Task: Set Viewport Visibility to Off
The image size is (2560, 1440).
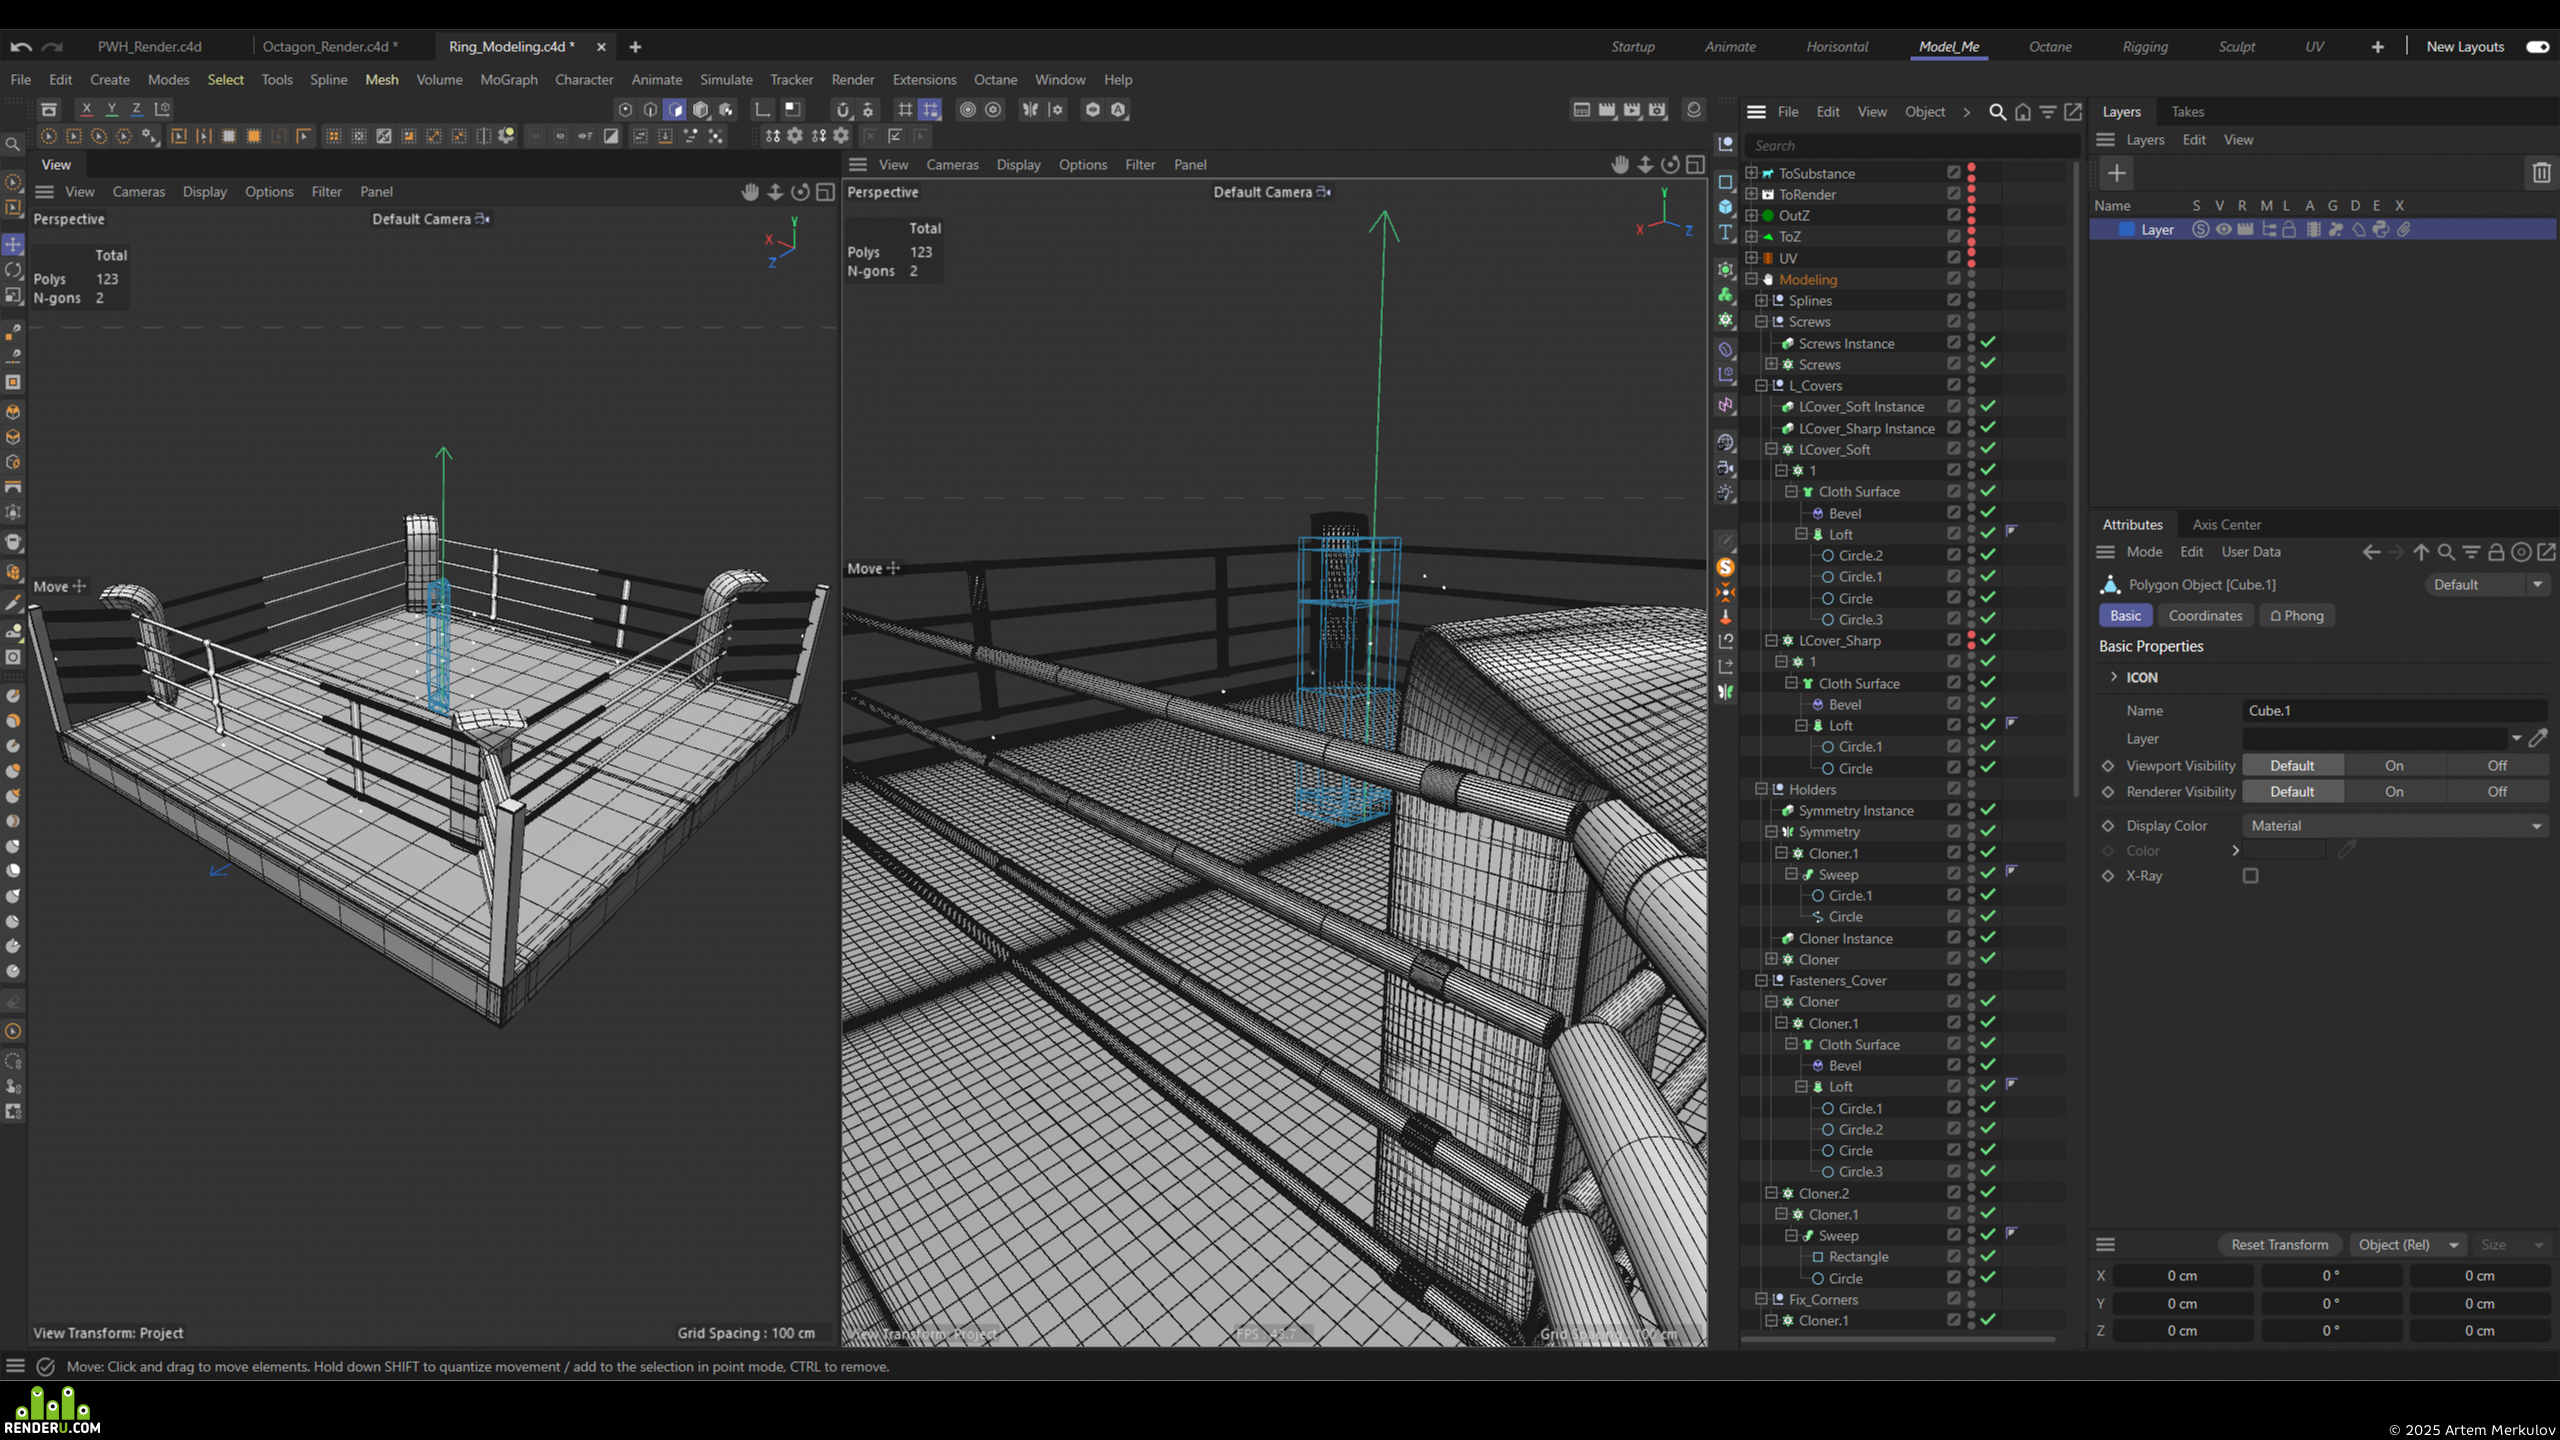Action: pos(2497,766)
